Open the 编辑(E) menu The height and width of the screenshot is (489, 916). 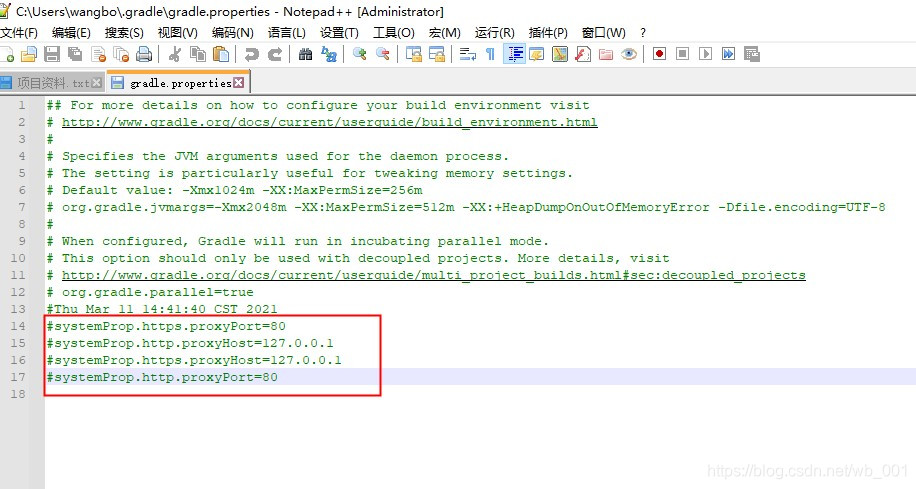(x=71, y=33)
